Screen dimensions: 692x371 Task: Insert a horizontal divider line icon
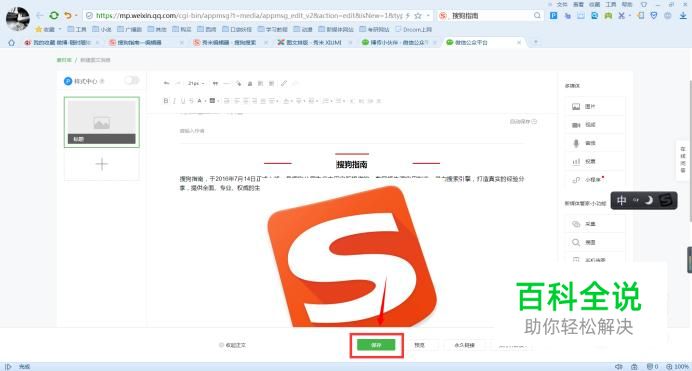coord(226,83)
